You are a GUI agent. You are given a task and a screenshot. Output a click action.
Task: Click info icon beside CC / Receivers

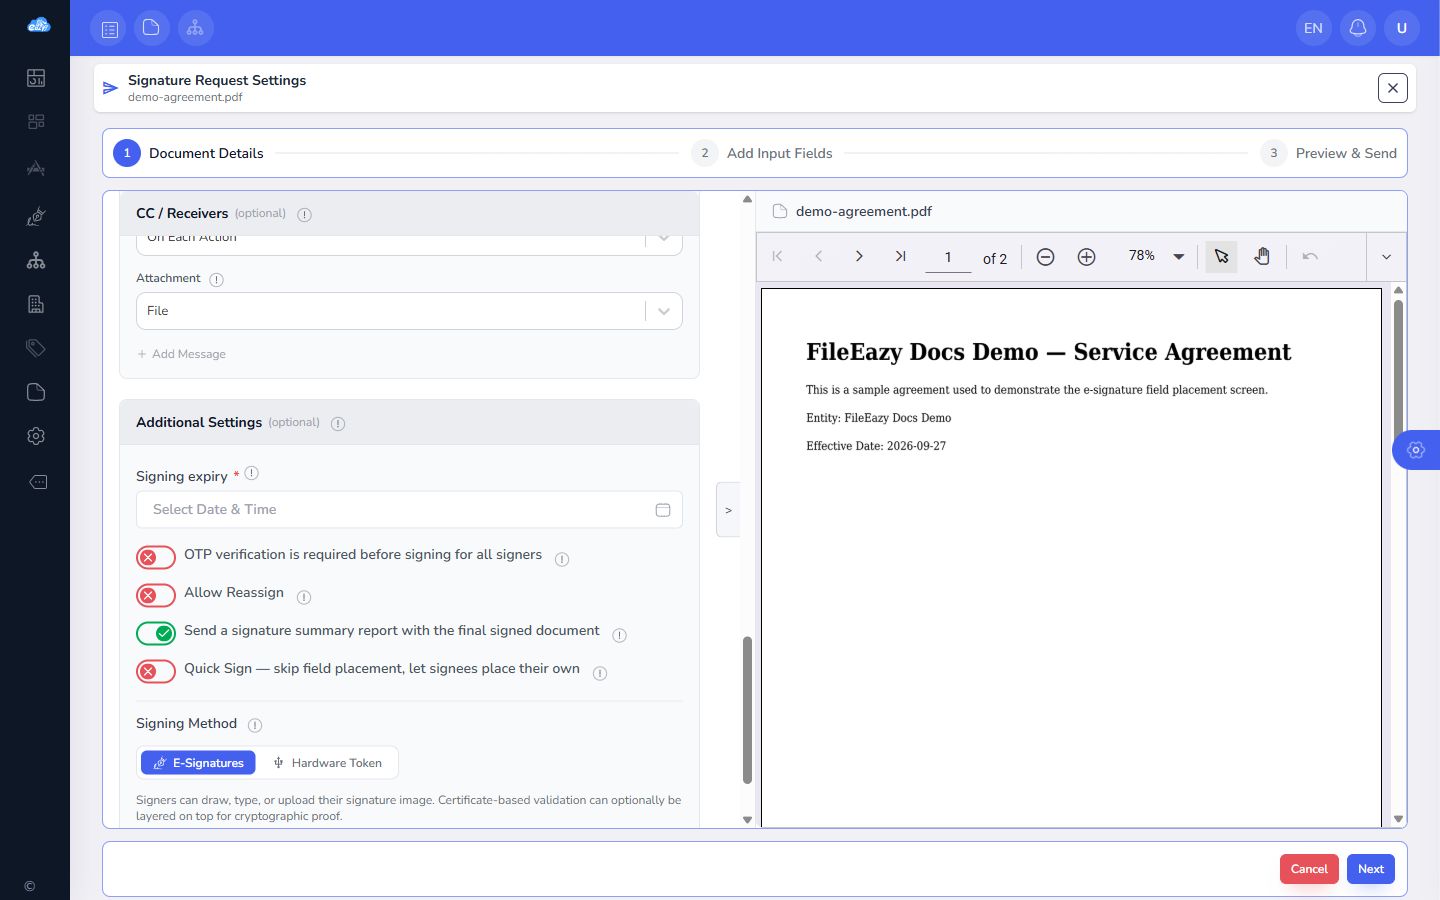pos(305,215)
